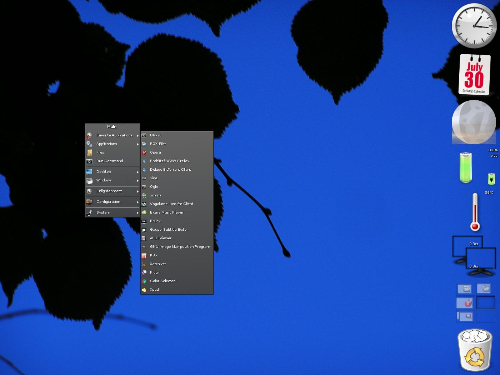This screenshot has height=375, width=500.
Task: Click the large green battery gadget
Action: click(x=466, y=167)
